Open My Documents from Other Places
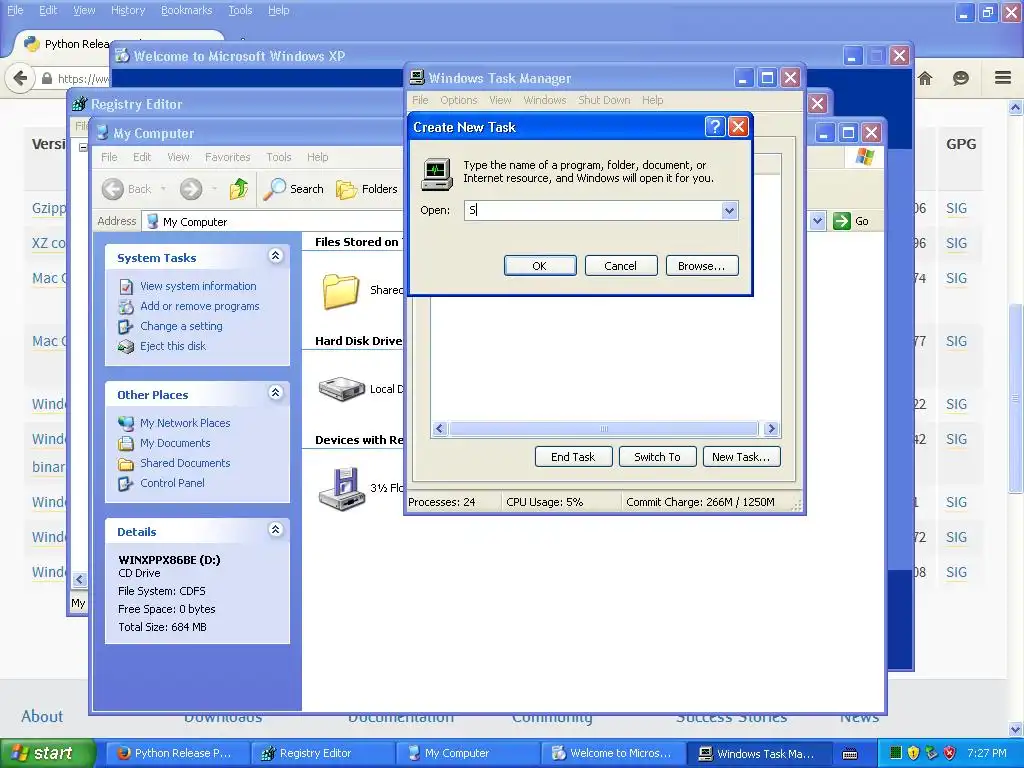1024x768 pixels. click(x=175, y=443)
